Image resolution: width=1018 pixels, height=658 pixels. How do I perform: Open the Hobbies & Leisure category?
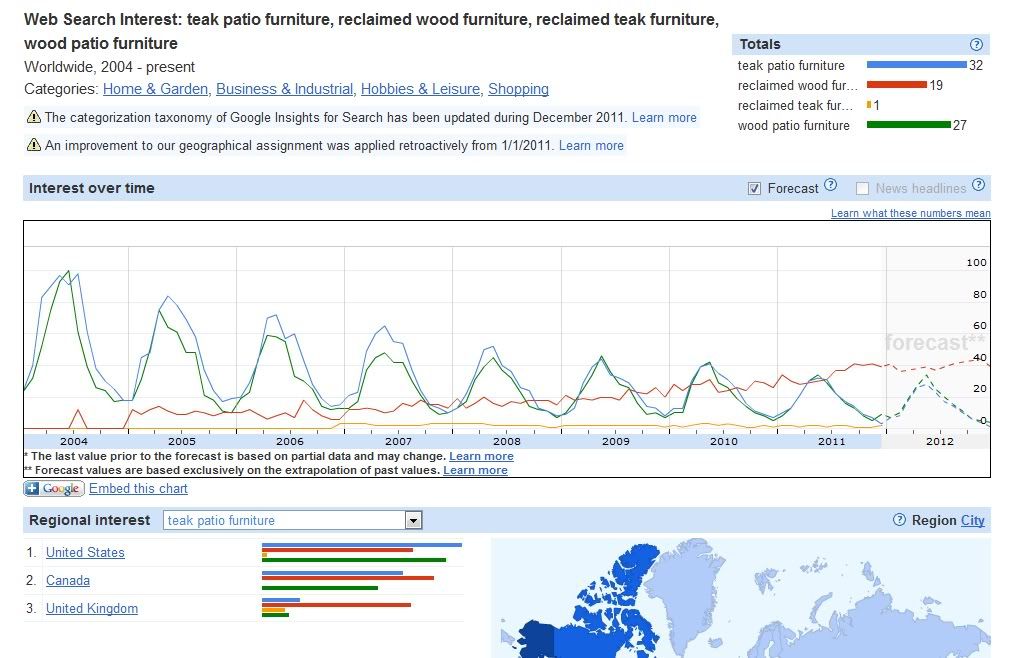[420, 89]
